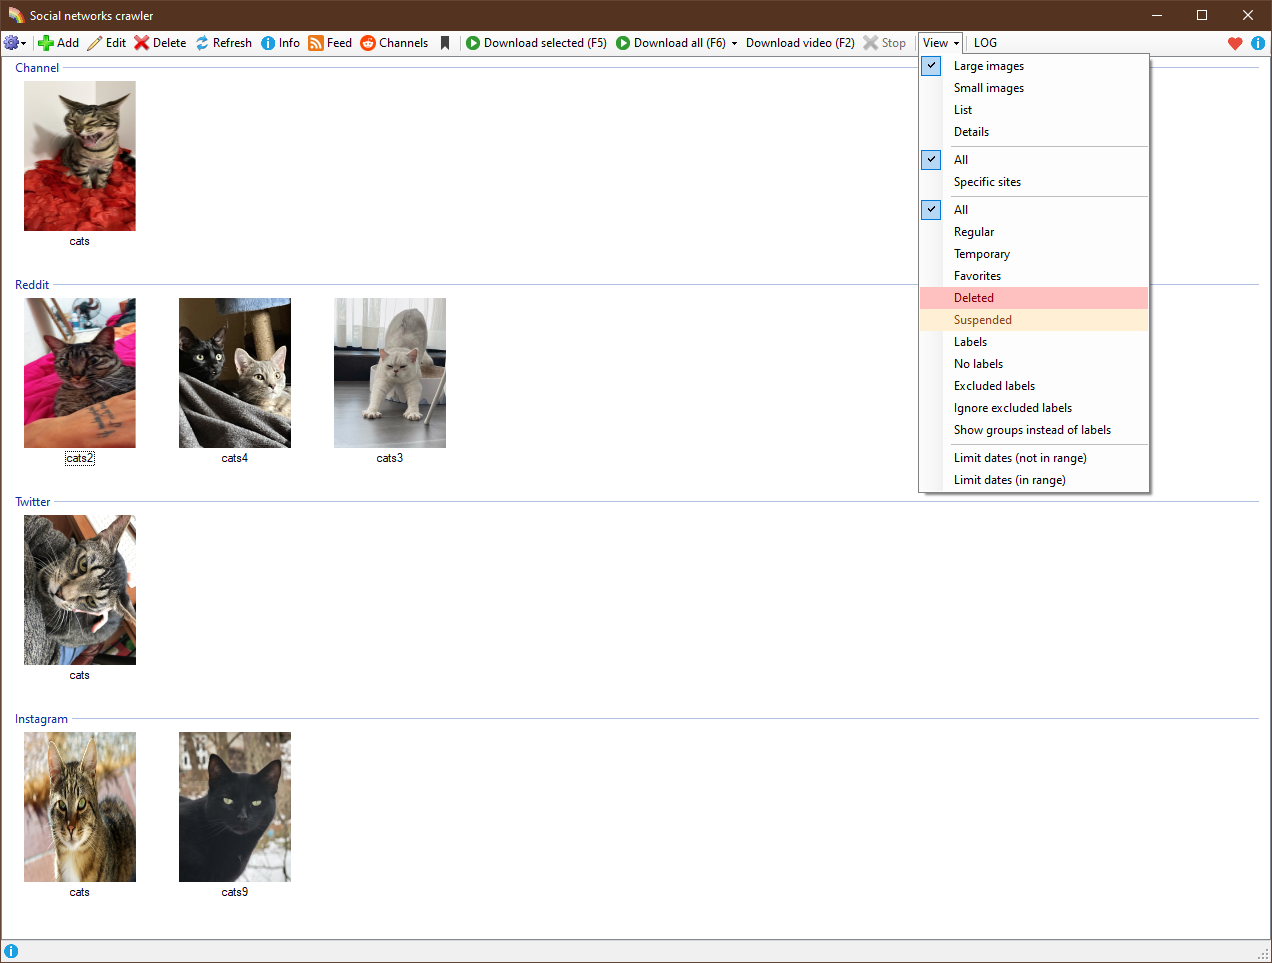Select the cats9 Instagram thumbnail
The height and width of the screenshot is (963, 1272).
235,807
